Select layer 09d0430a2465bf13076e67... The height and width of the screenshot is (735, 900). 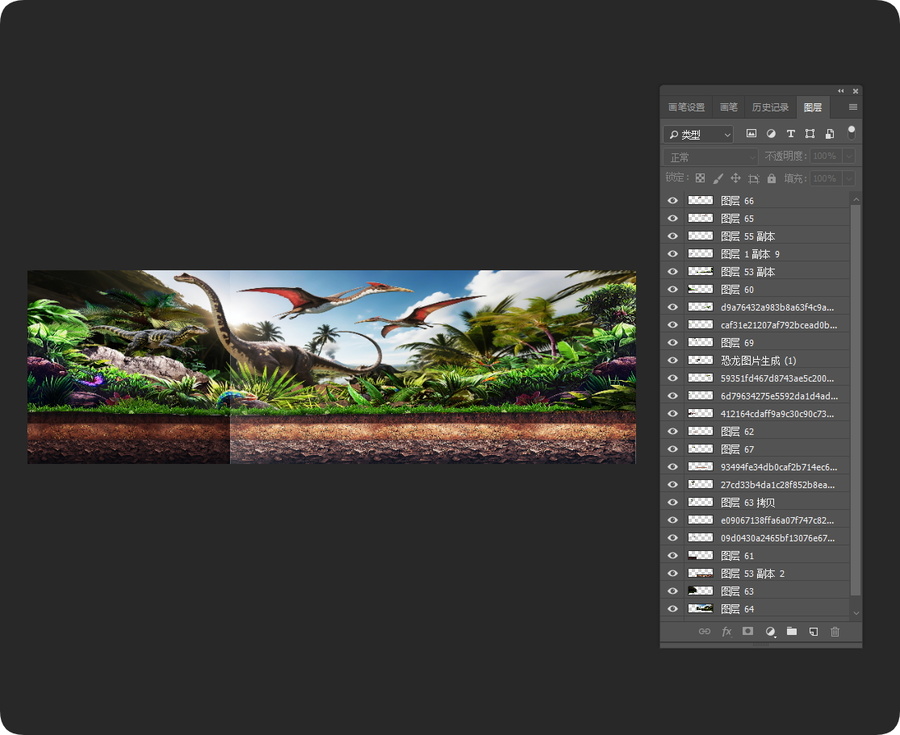point(755,538)
